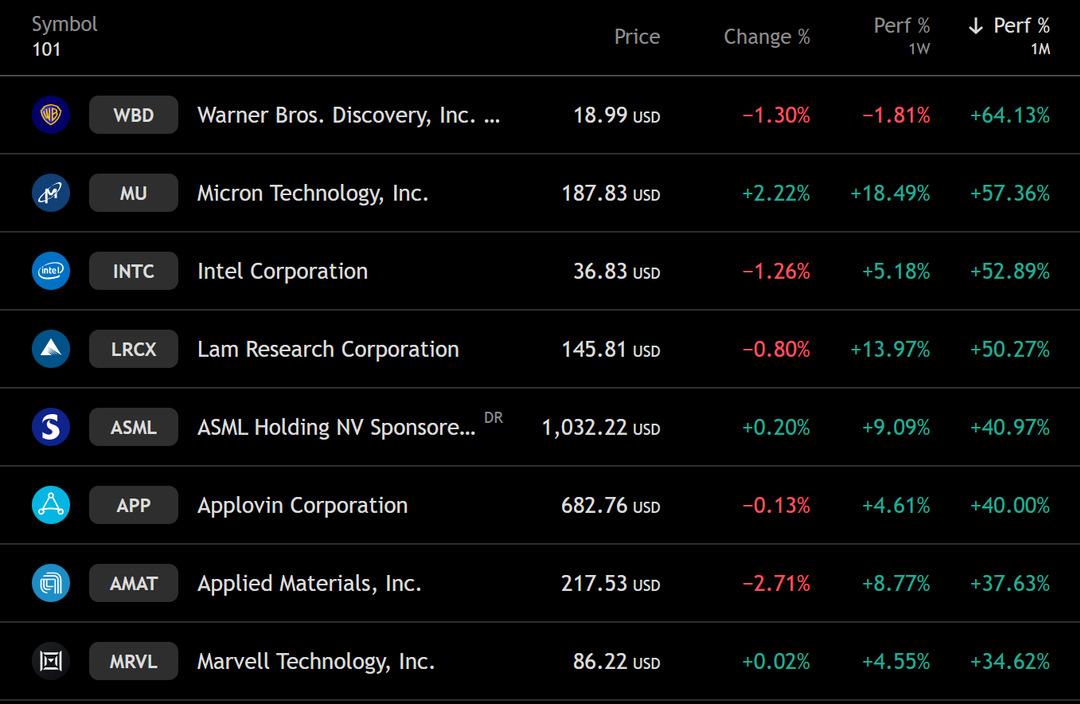Image resolution: width=1080 pixels, height=704 pixels.
Task: Open the WBD ticker symbol
Action: click(x=133, y=115)
